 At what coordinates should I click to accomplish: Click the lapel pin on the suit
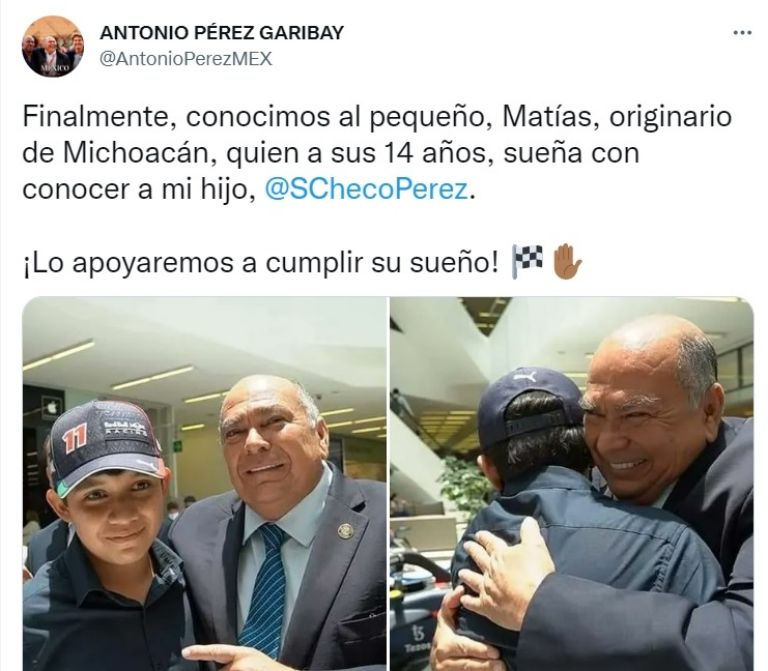pyautogui.click(x=345, y=530)
